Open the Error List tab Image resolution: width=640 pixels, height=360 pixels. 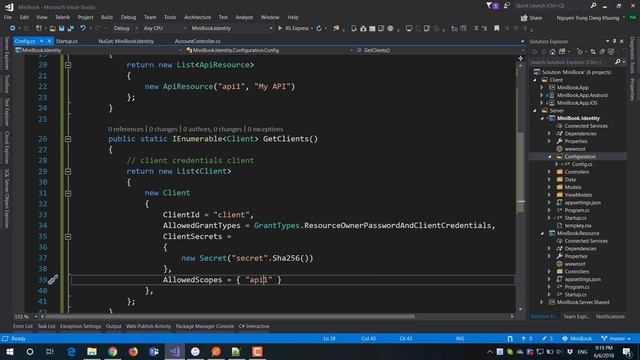pyautogui.click(x=22, y=326)
